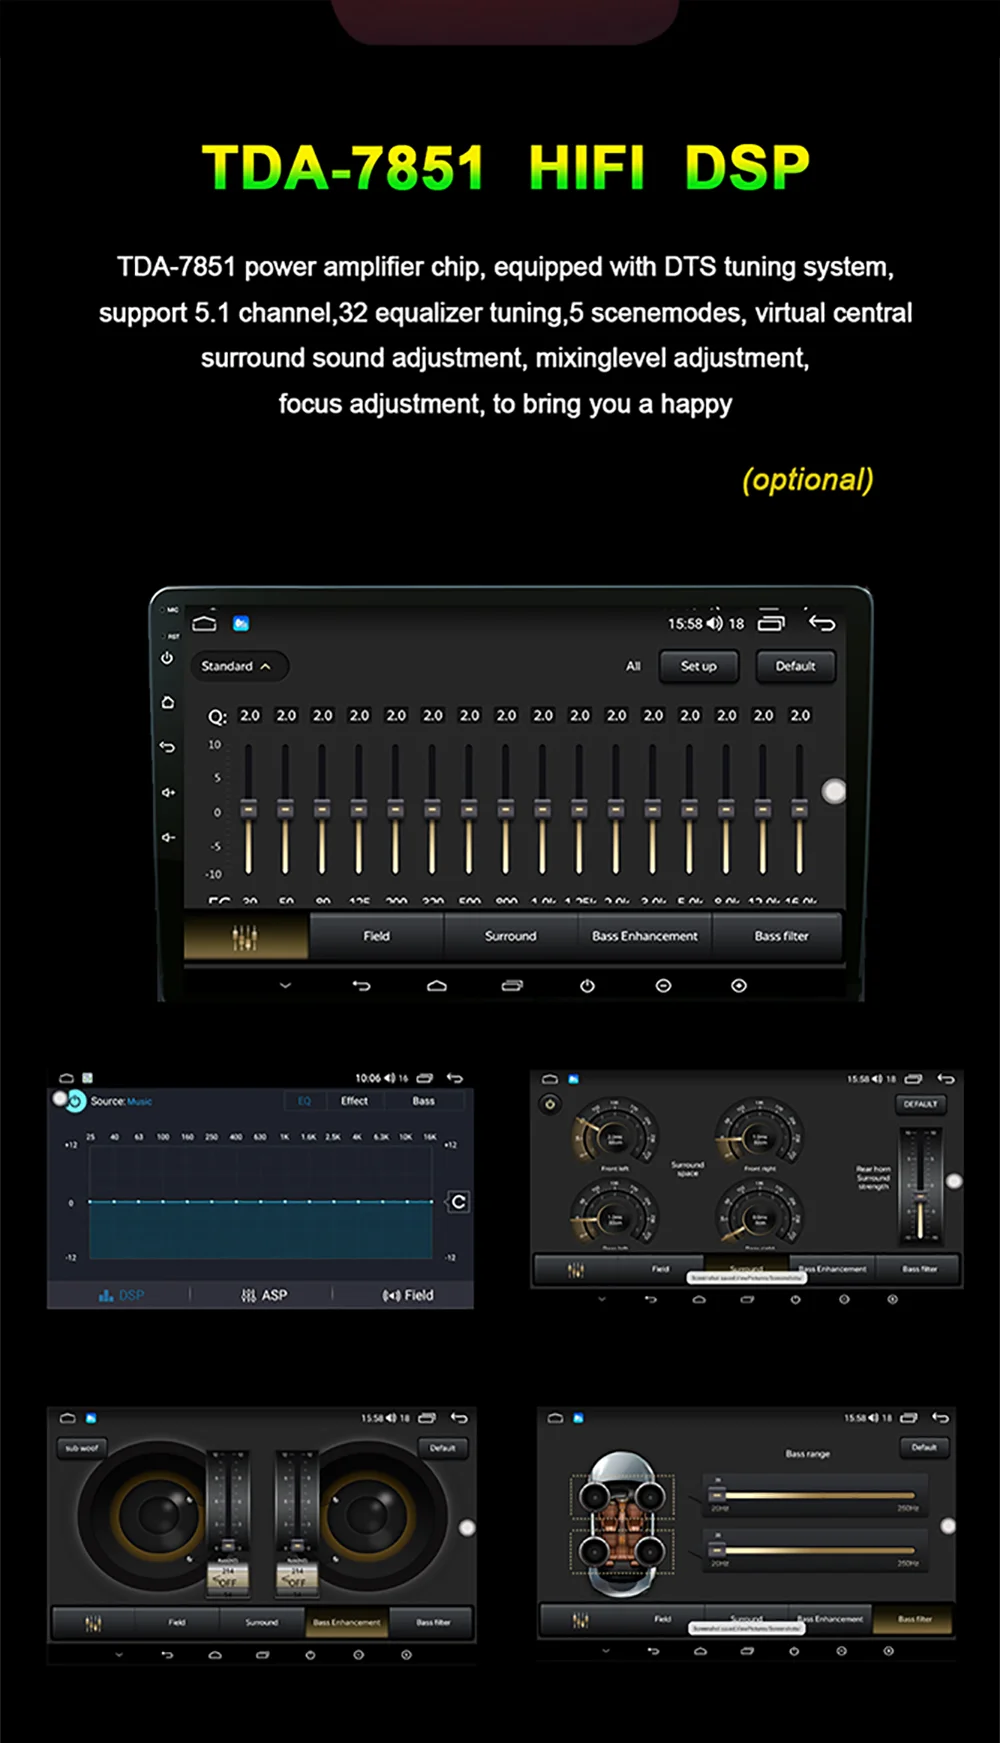Click the first equalizer band slider handle in main screen
This screenshot has width=1000, height=1743.
pyautogui.click(x=249, y=808)
